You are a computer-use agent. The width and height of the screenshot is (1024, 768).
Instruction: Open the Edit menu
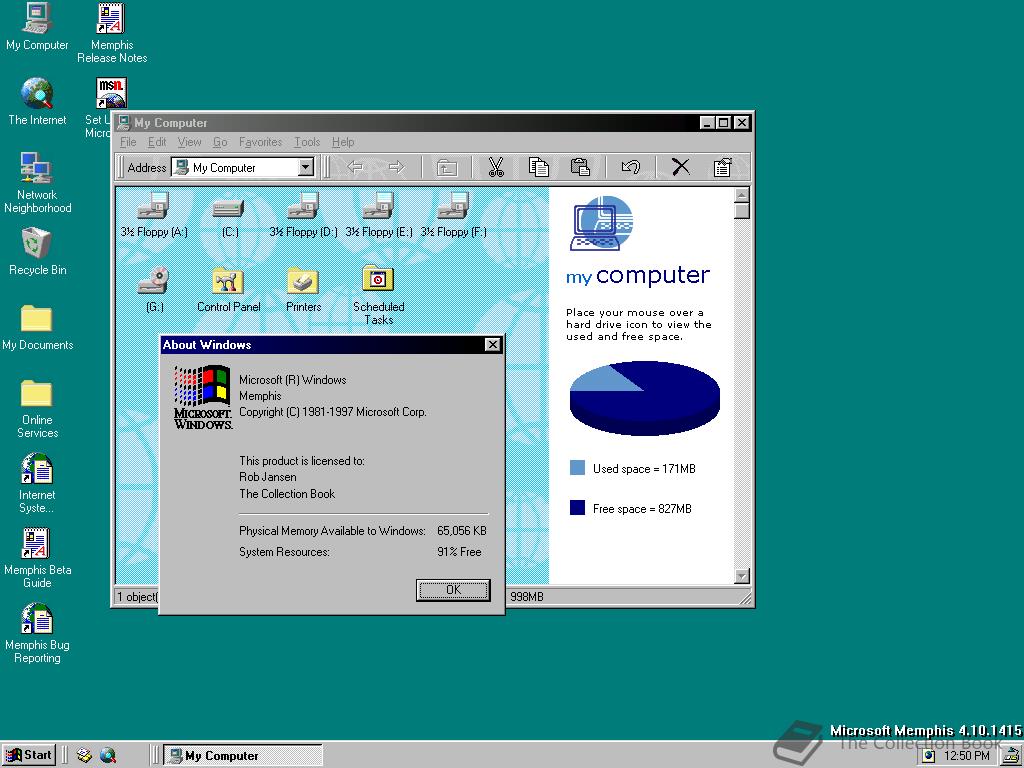157,142
